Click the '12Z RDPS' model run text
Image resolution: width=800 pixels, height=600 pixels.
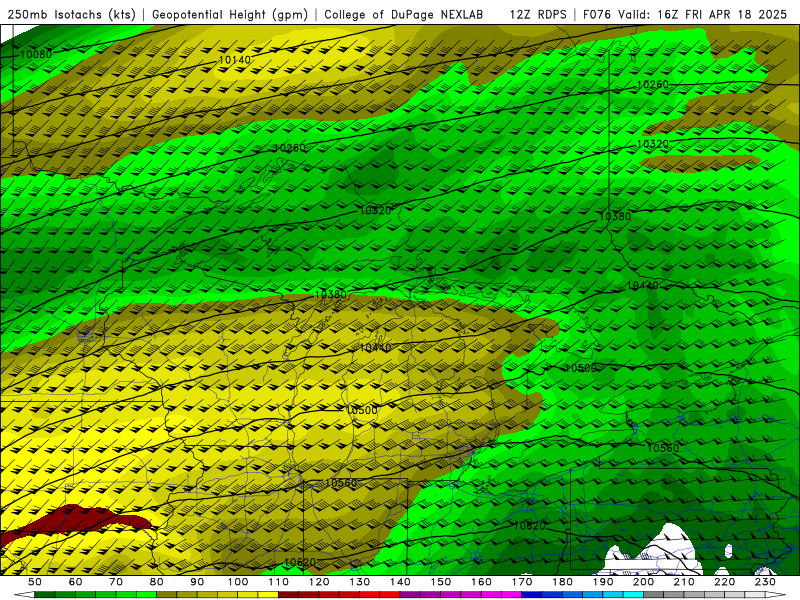[x=538, y=14]
